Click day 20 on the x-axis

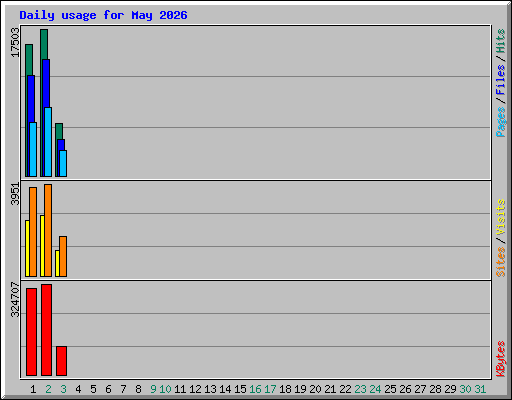pyautogui.click(x=315, y=389)
